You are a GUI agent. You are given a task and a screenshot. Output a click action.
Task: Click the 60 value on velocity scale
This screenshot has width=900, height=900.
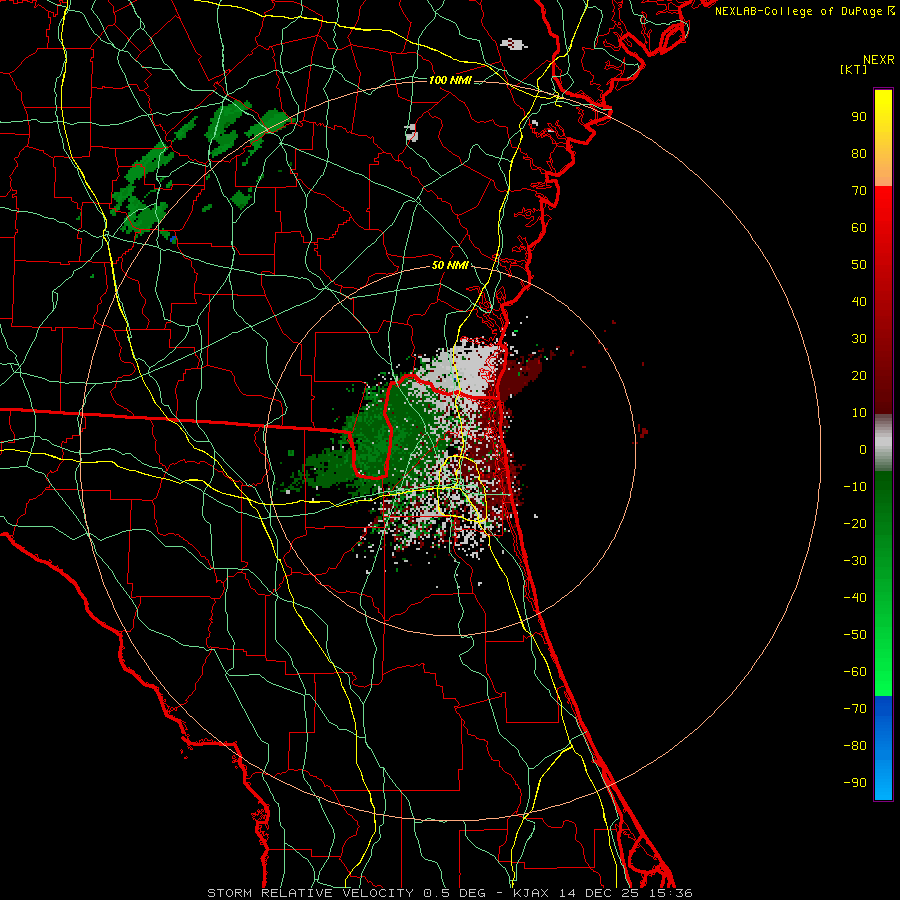click(x=859, y=228)
